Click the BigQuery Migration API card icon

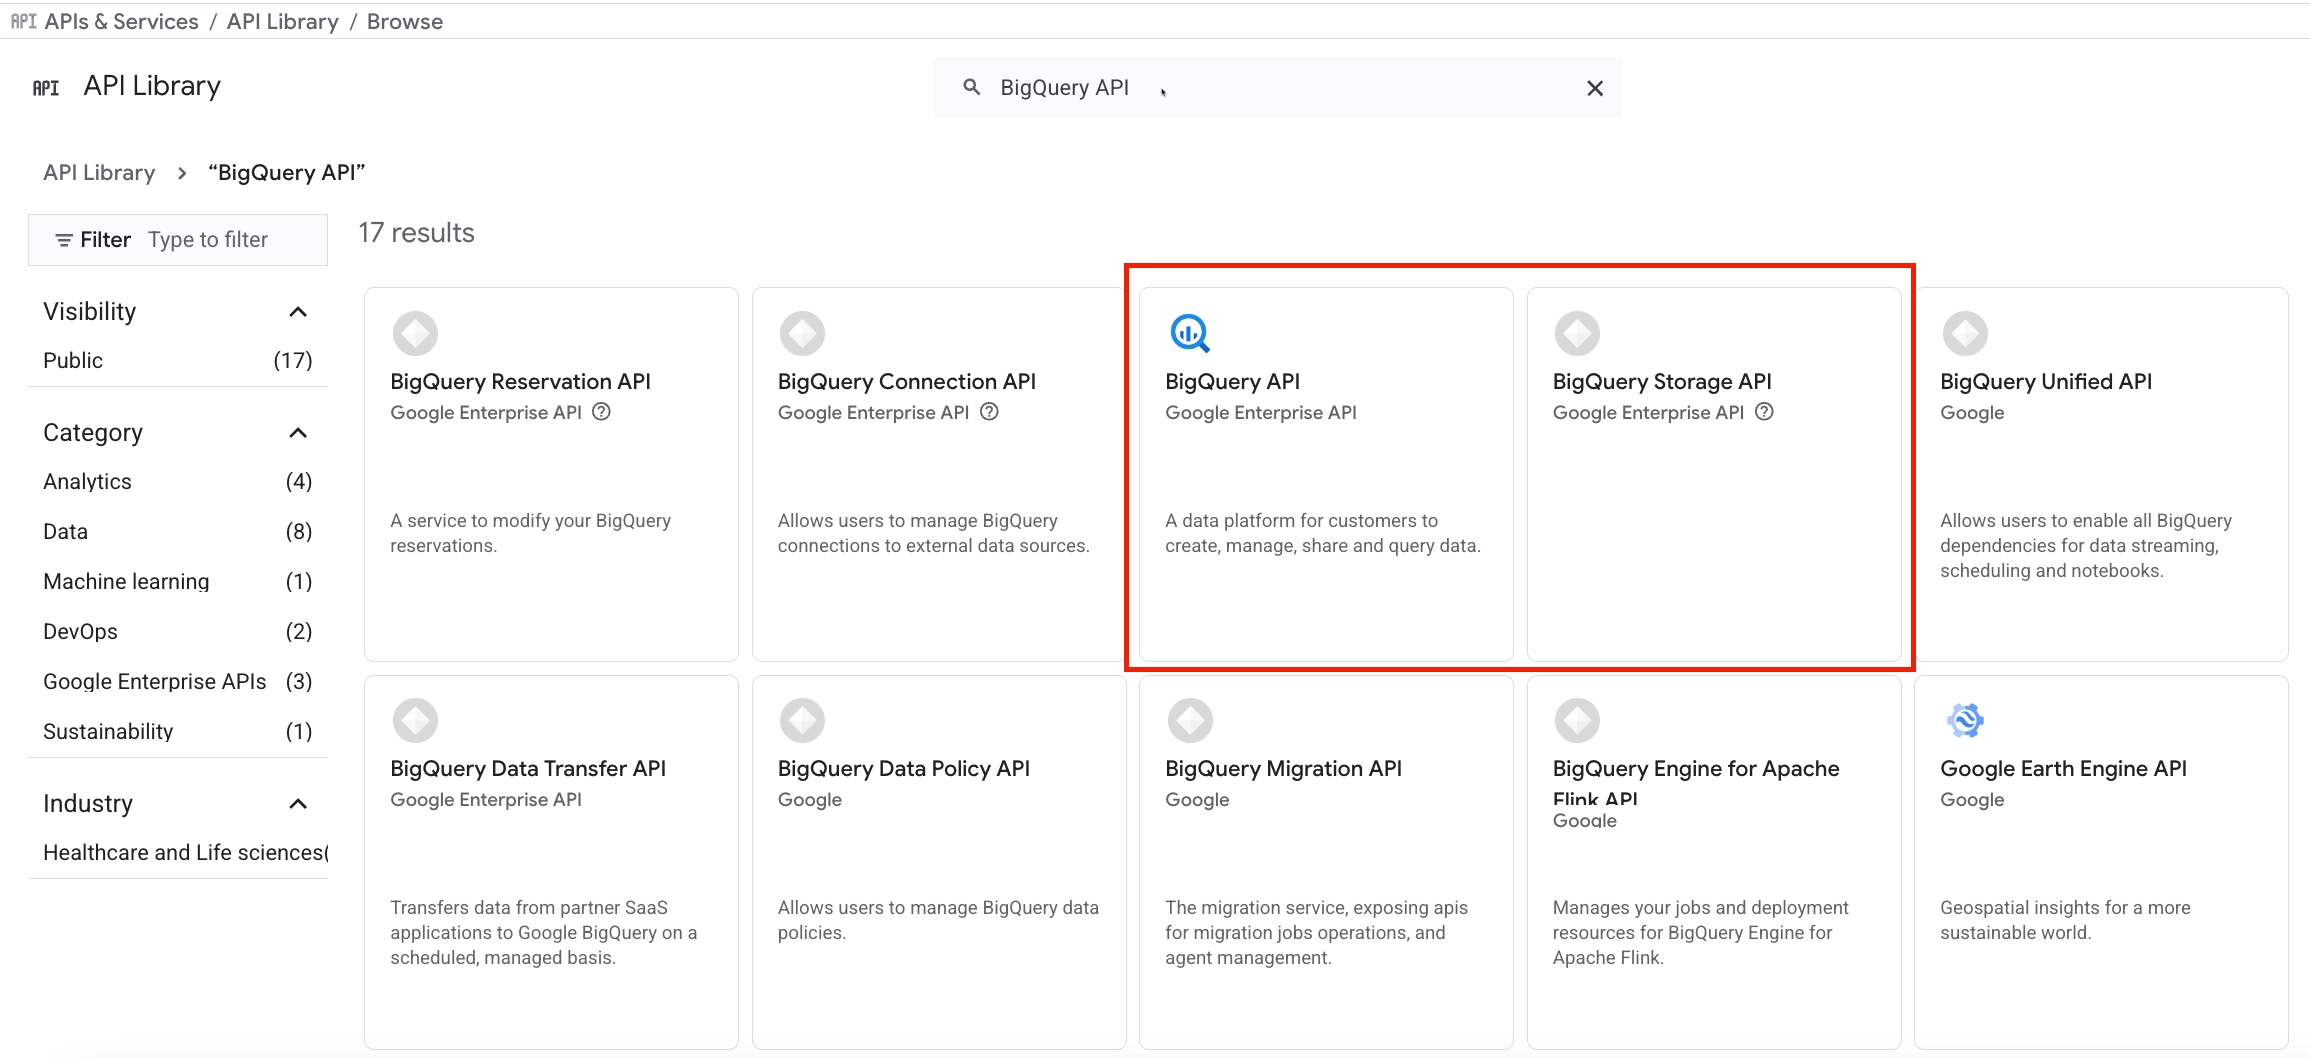[1190, 720]
